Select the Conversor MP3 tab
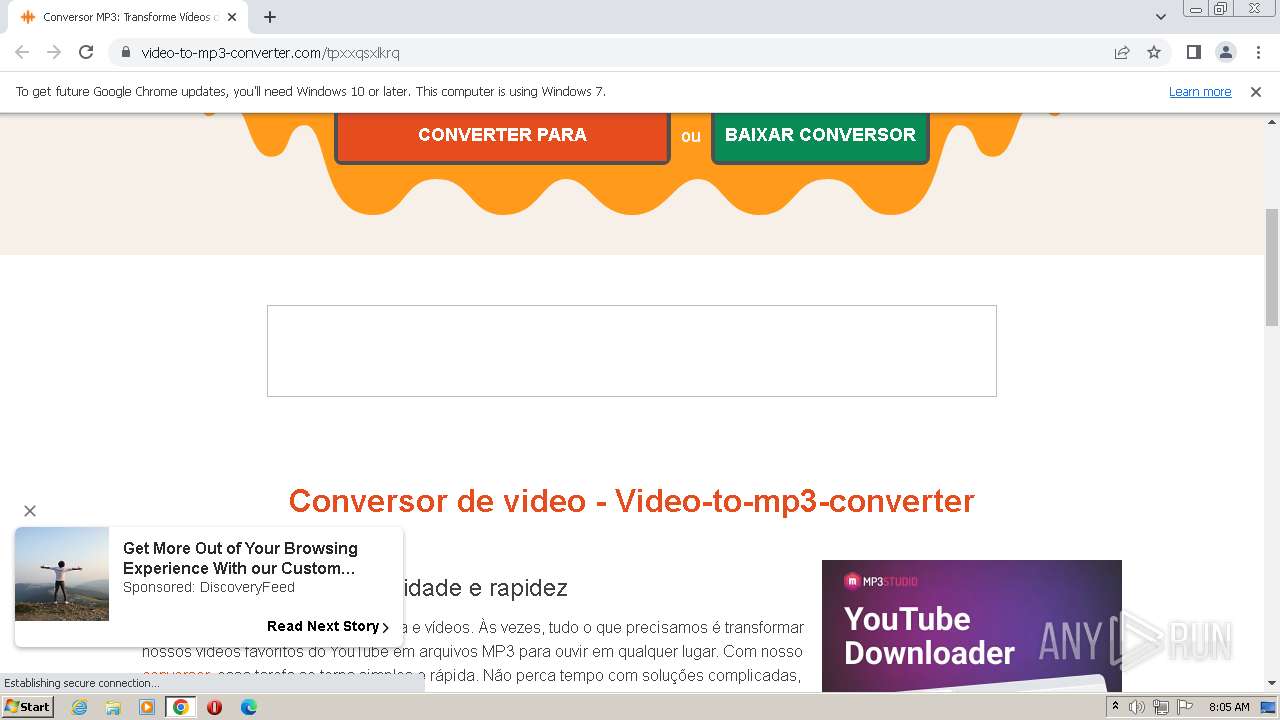 pyautogui.click(x=128, y=17)
